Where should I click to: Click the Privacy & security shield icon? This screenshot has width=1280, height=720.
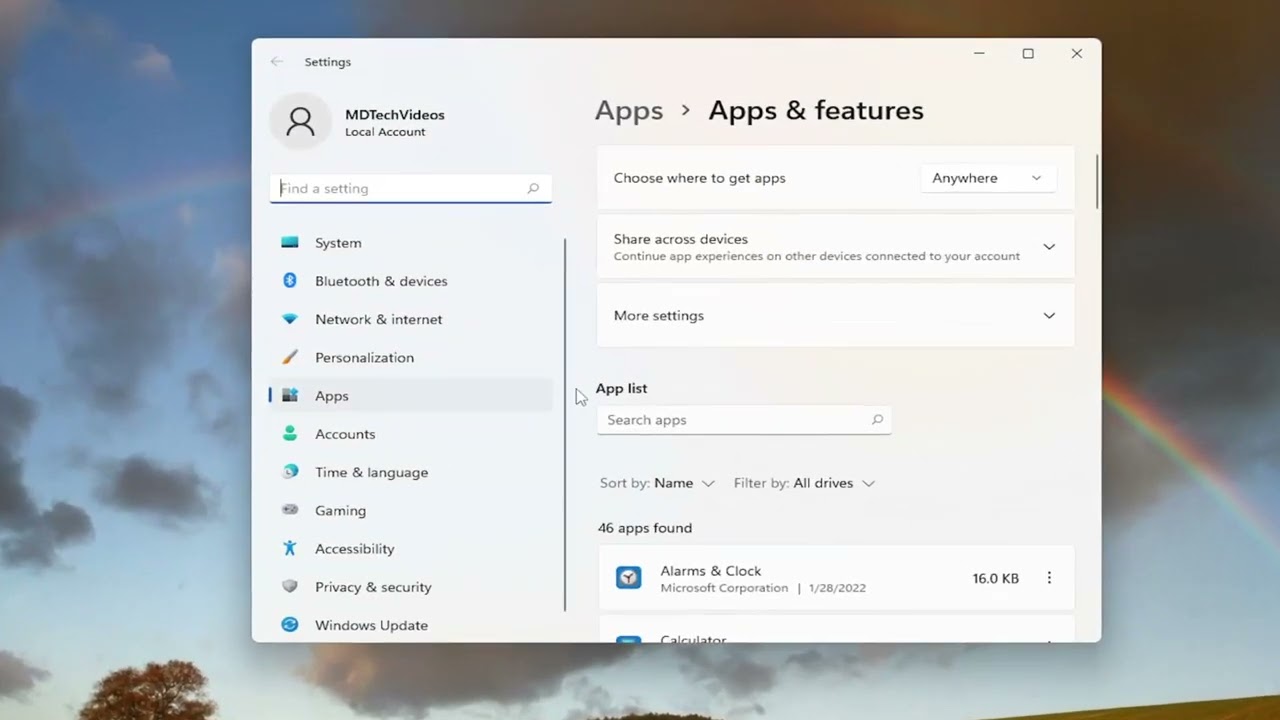[x=290, y=586]
